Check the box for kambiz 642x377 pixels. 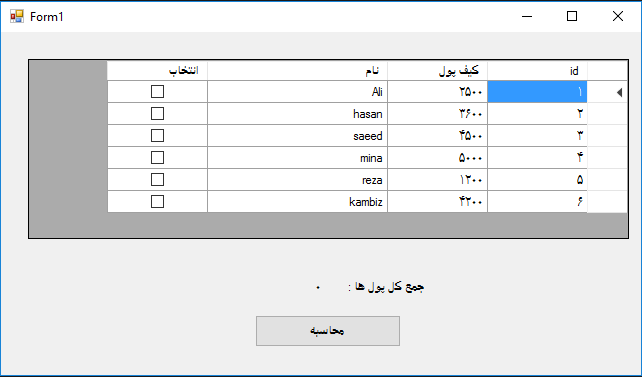(x=157, y=202)
